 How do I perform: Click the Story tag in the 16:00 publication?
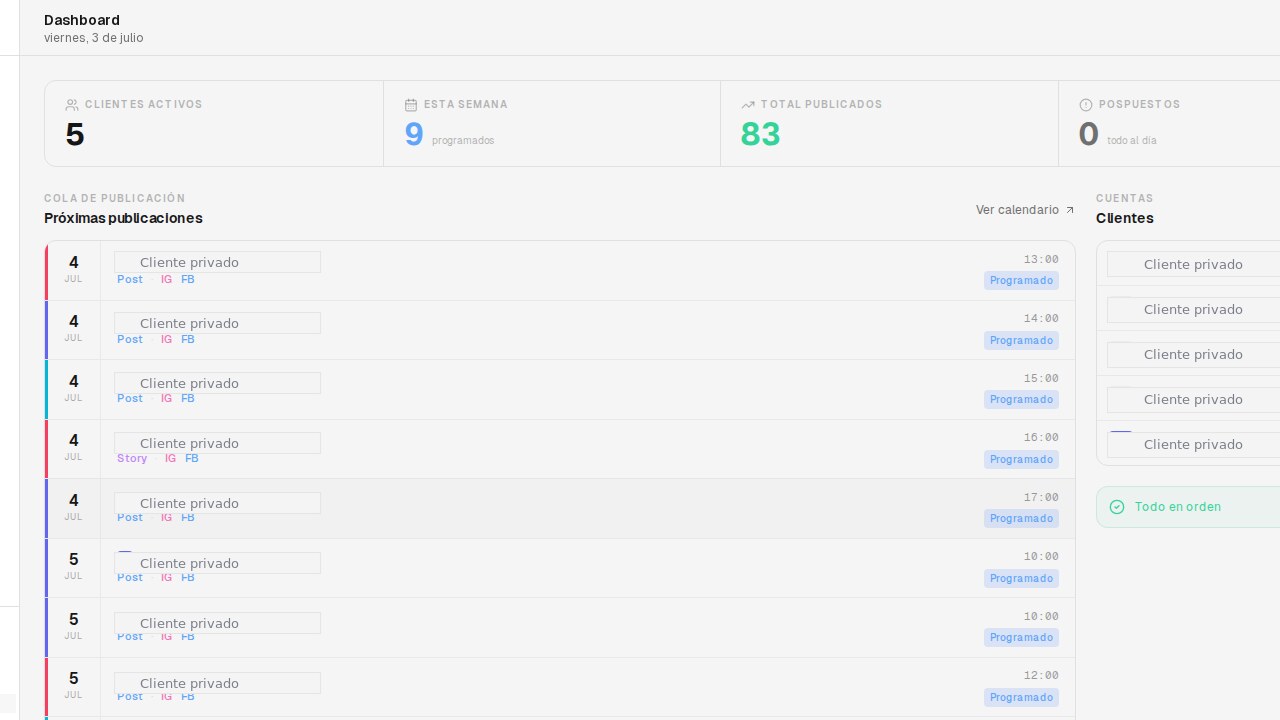click(132, 459)
